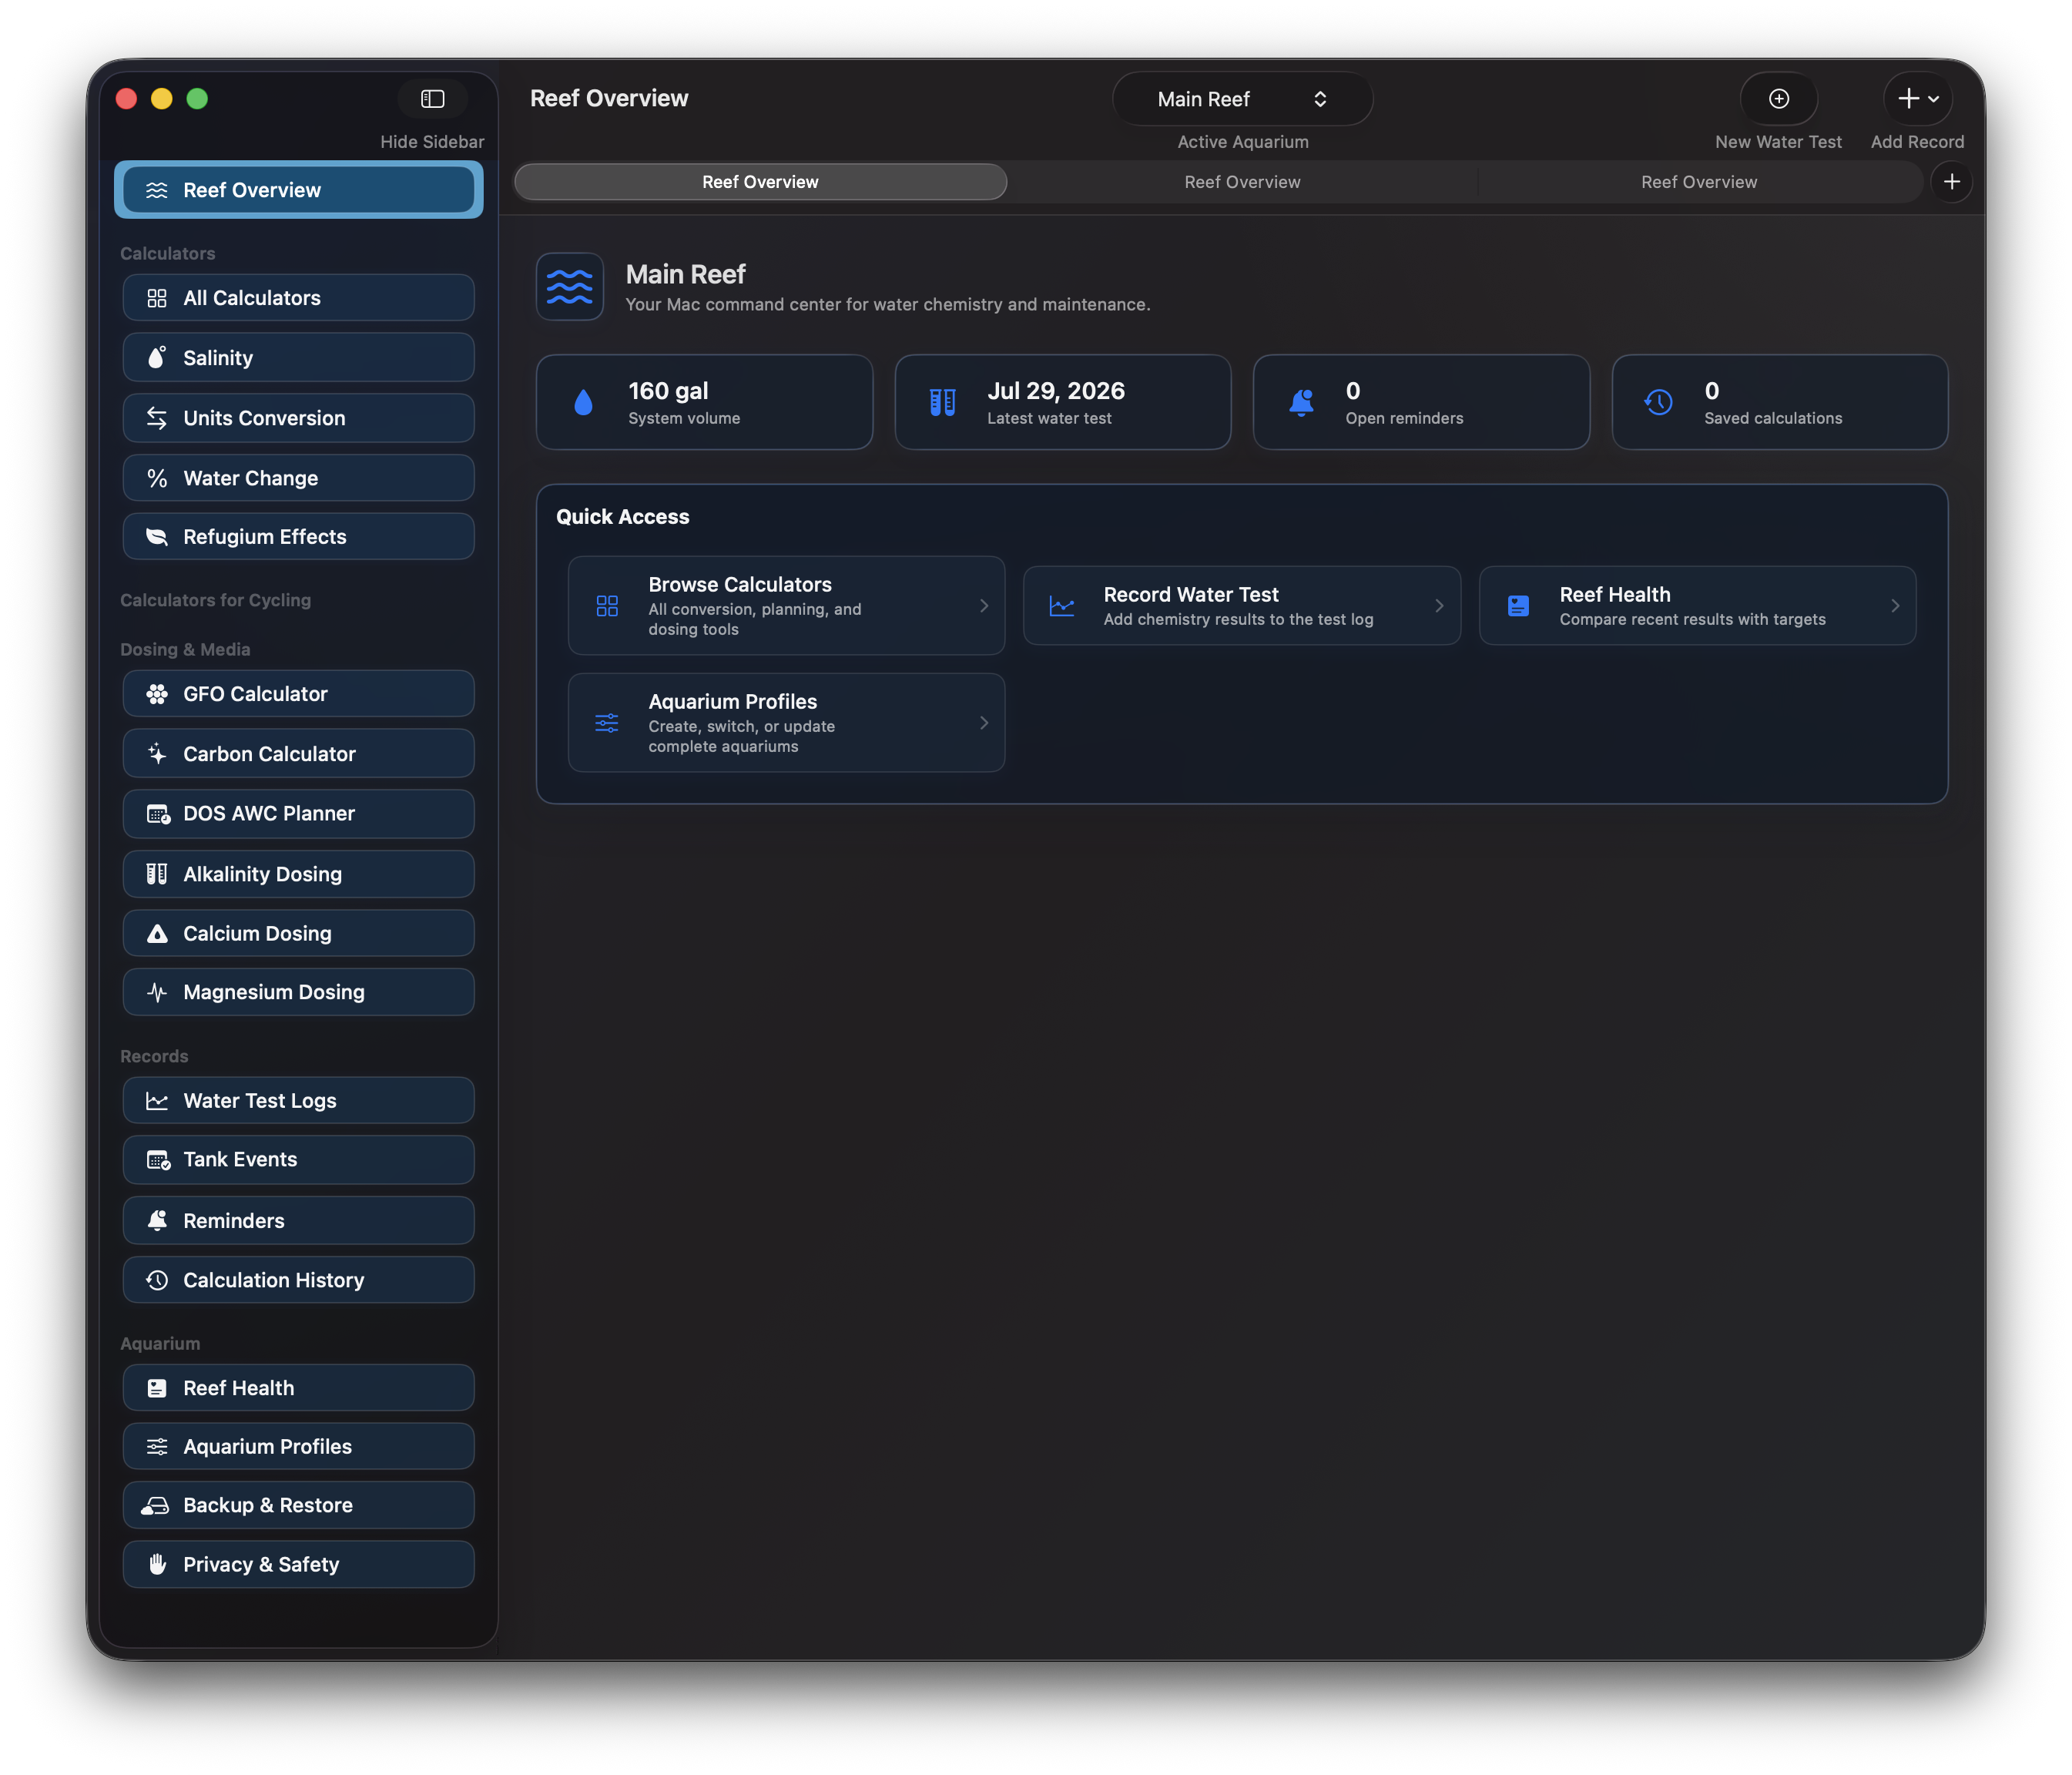Open the Record Water Test quick access card
Image resolution: width=2072 pixels, height=1775 pixels.
coord(1241,606)
